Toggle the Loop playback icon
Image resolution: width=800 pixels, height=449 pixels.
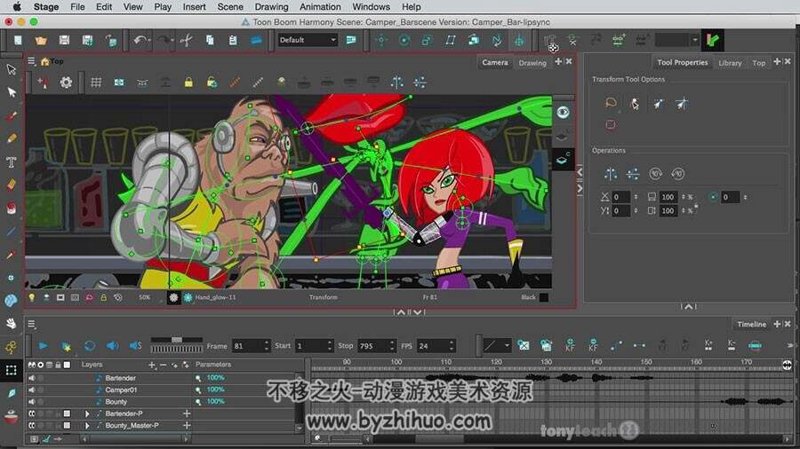[x=90, y=346]
